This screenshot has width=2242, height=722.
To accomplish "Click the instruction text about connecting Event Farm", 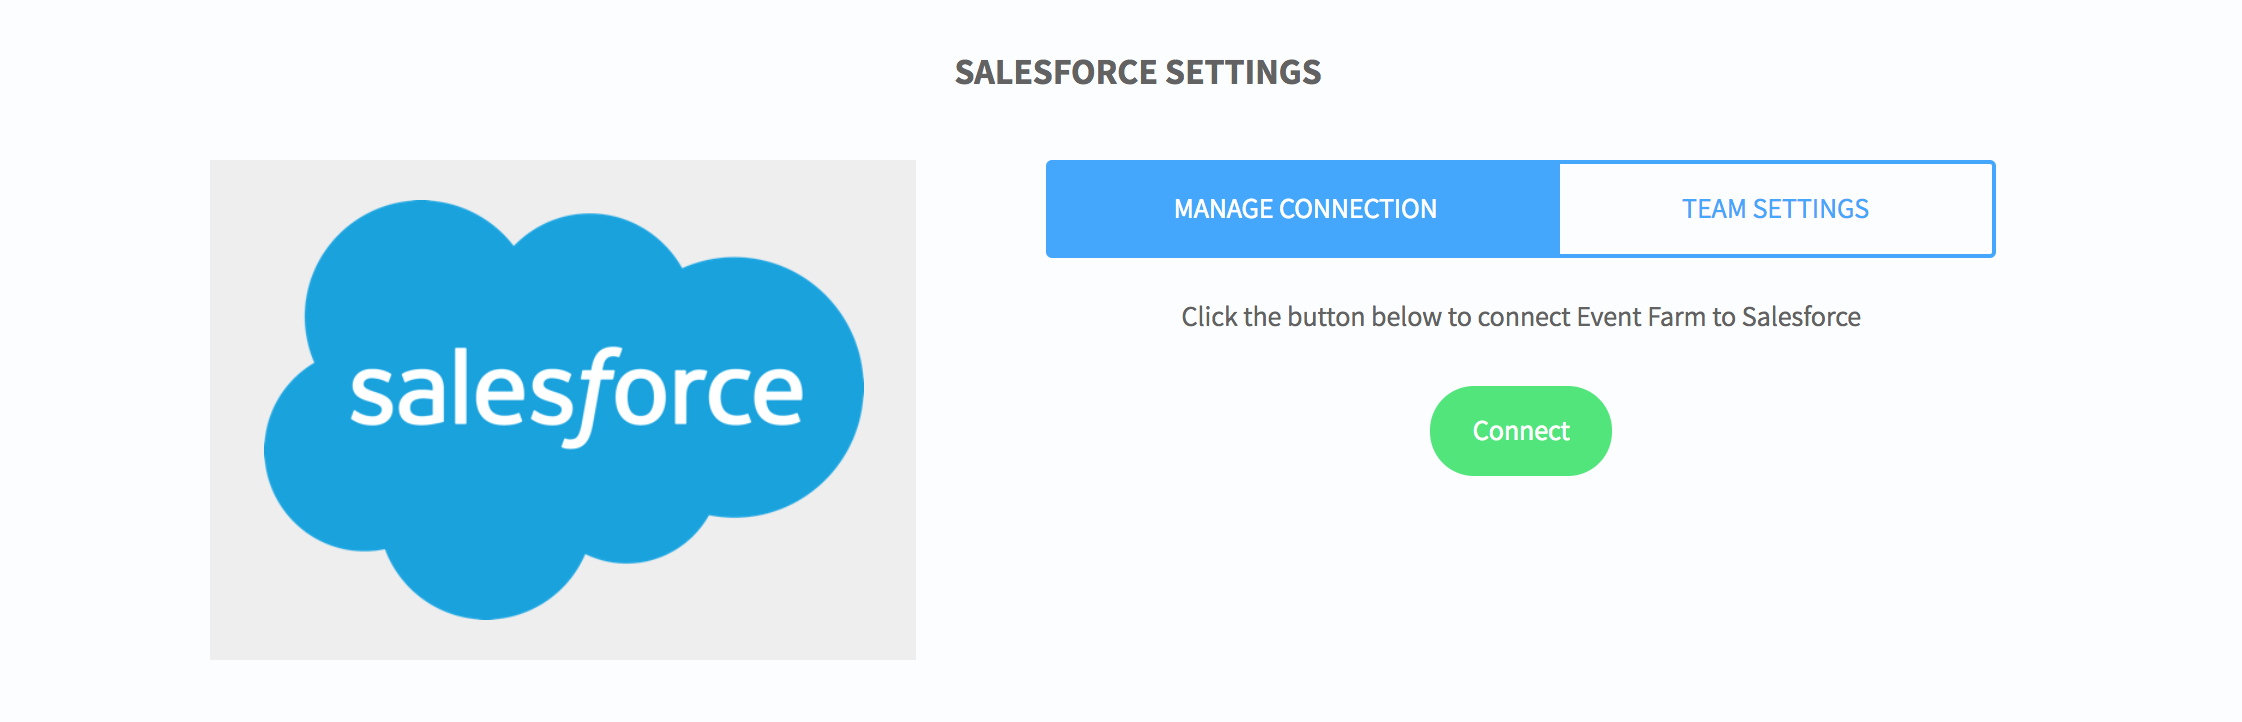I will pos(1520,317).
